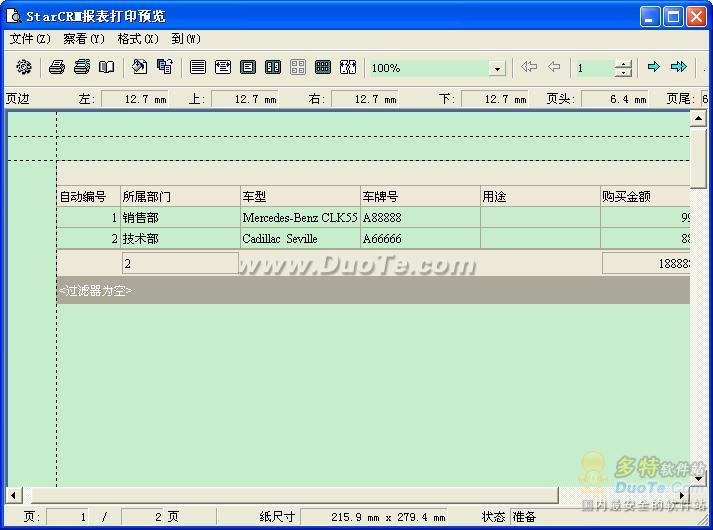Image resolution: width=713 pixels, height=530 pixels.
Task: Edit the bottom margin 下 field
Action: [495, 99]
